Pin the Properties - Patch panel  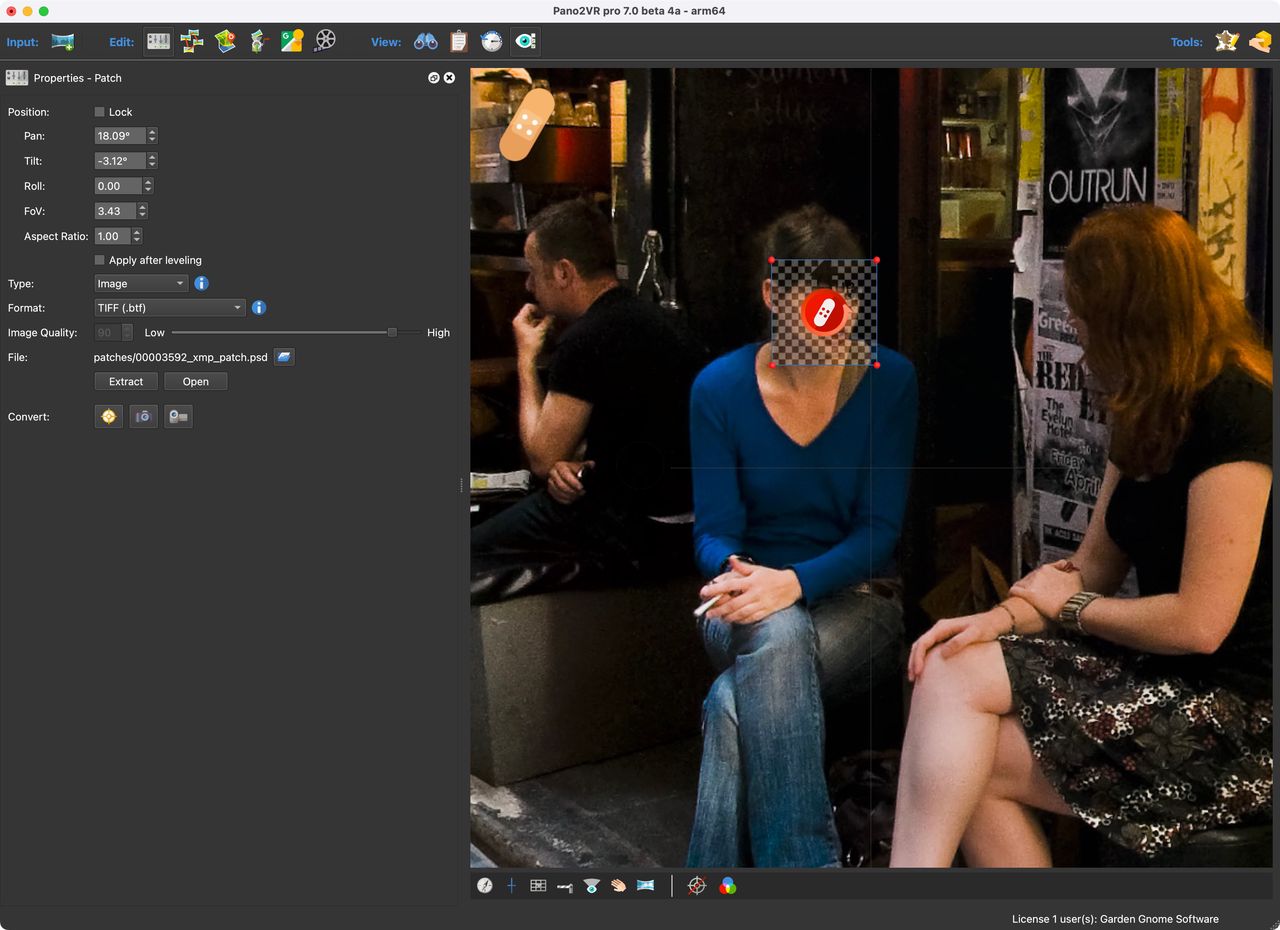433,77
